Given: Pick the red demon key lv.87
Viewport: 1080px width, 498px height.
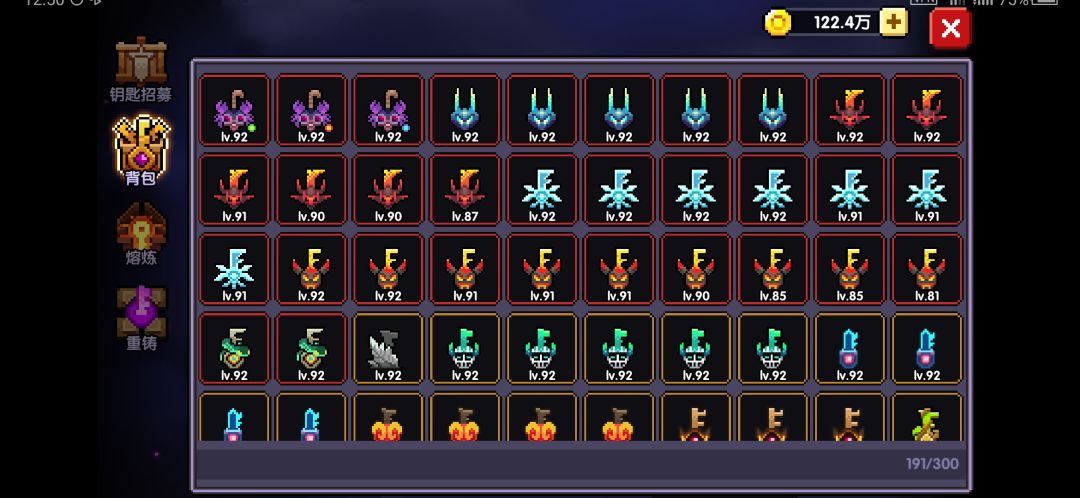Looking at the screenshot, I should pos(465,189).
